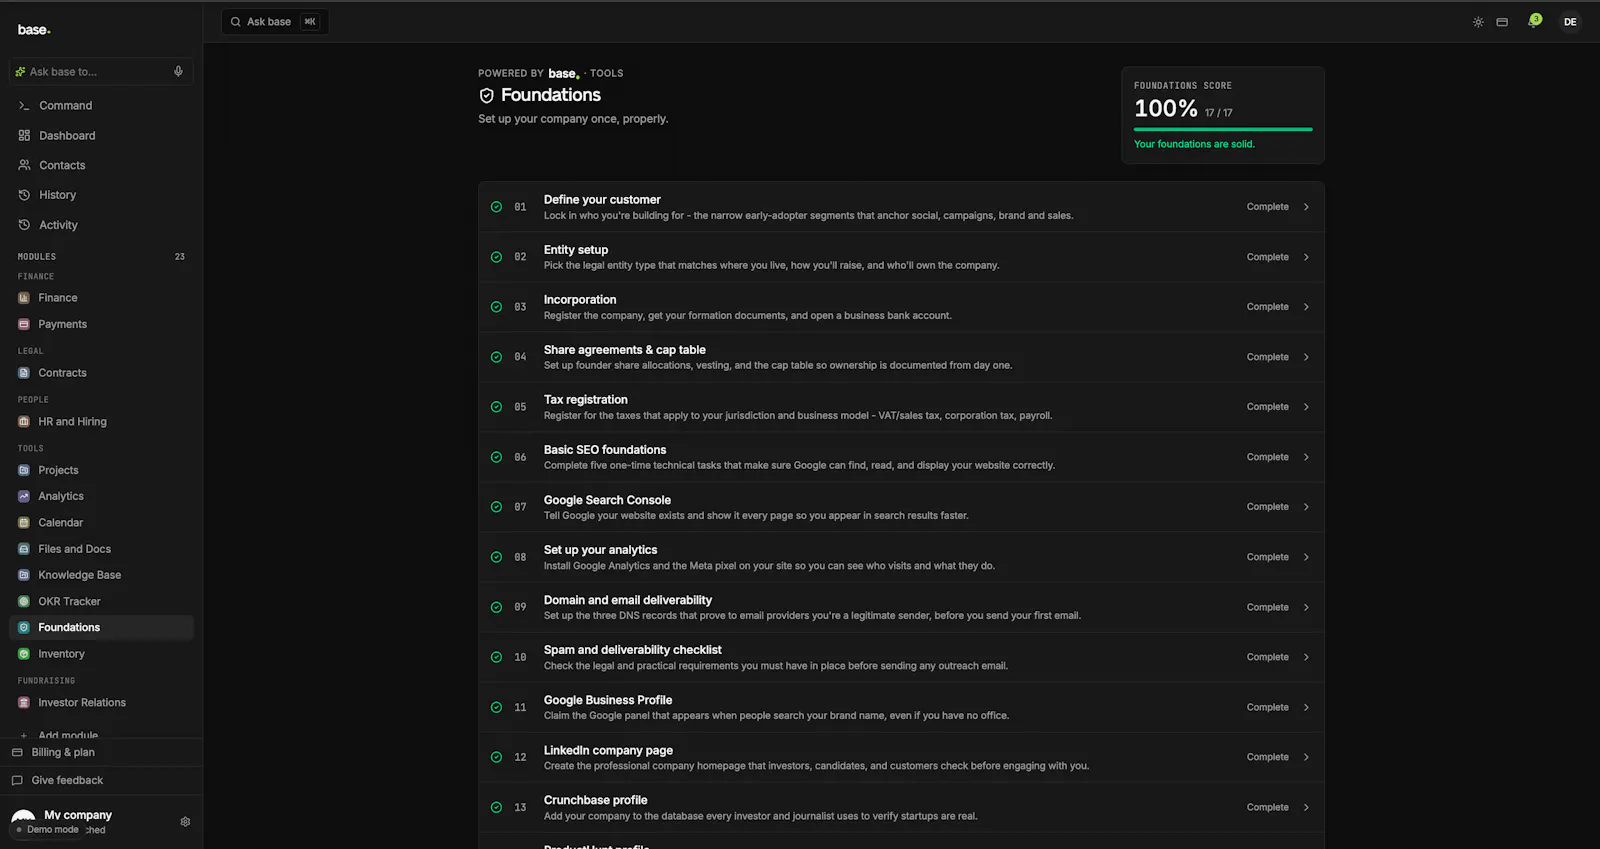Toggle the Define your customer check circle
1600x849 pixels.
point(496,207)
